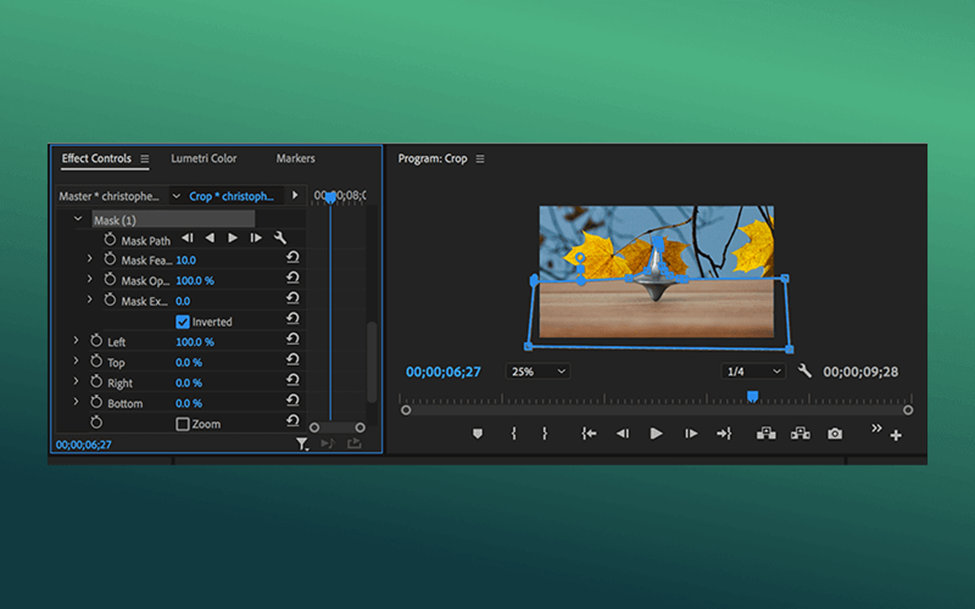Collapse the Mask (1) group

click(x=78, y=219)
